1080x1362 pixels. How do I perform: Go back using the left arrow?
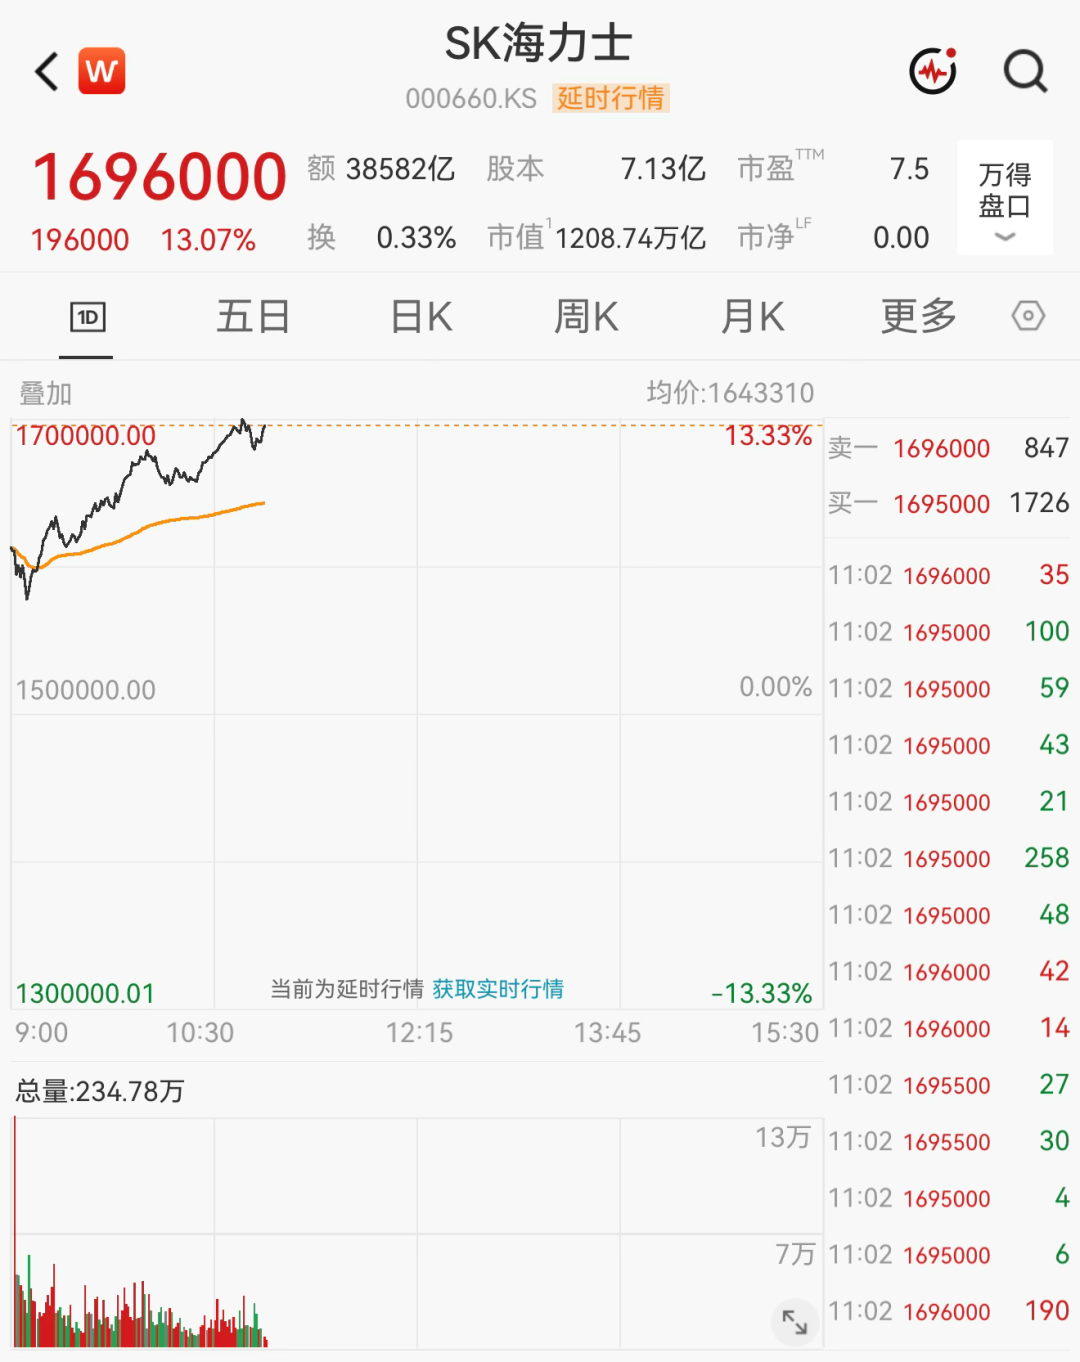coord(47,72)
